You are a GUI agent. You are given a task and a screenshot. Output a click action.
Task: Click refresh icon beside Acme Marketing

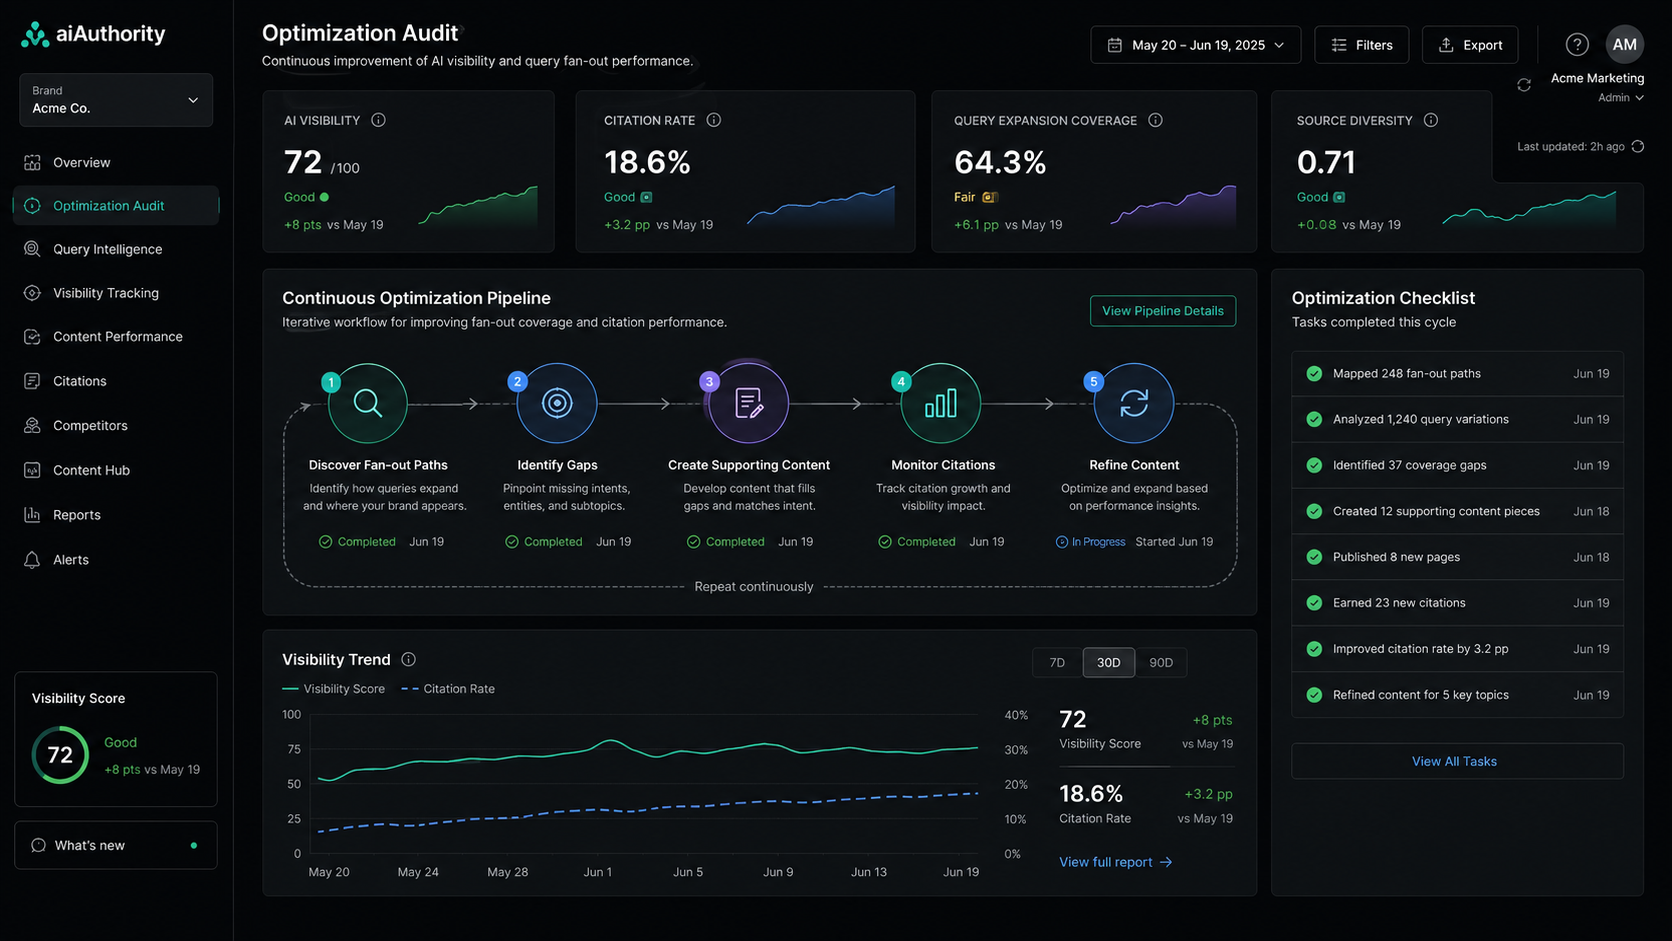[x=1524, y=85]
